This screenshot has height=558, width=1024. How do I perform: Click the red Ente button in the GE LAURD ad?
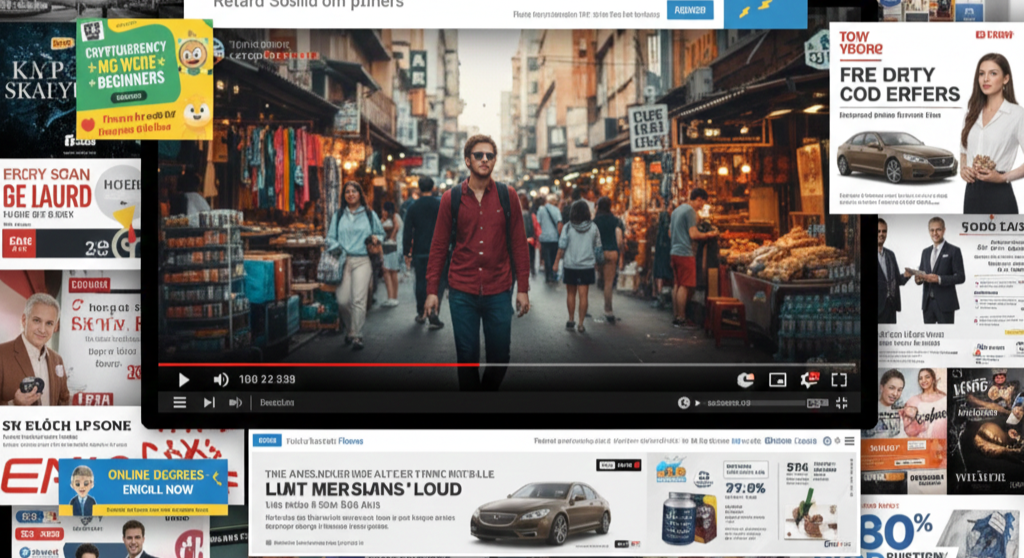[18, 244]
